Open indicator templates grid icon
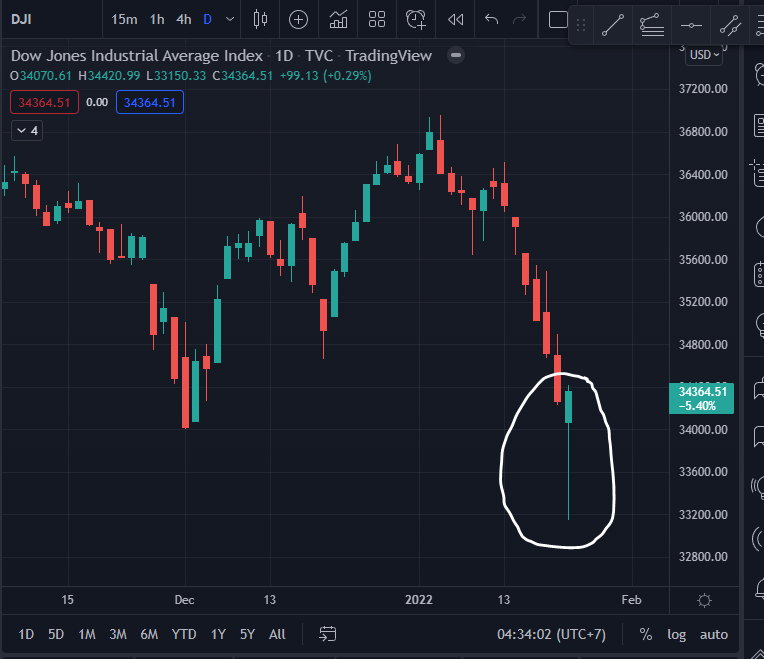 point(377,19)
